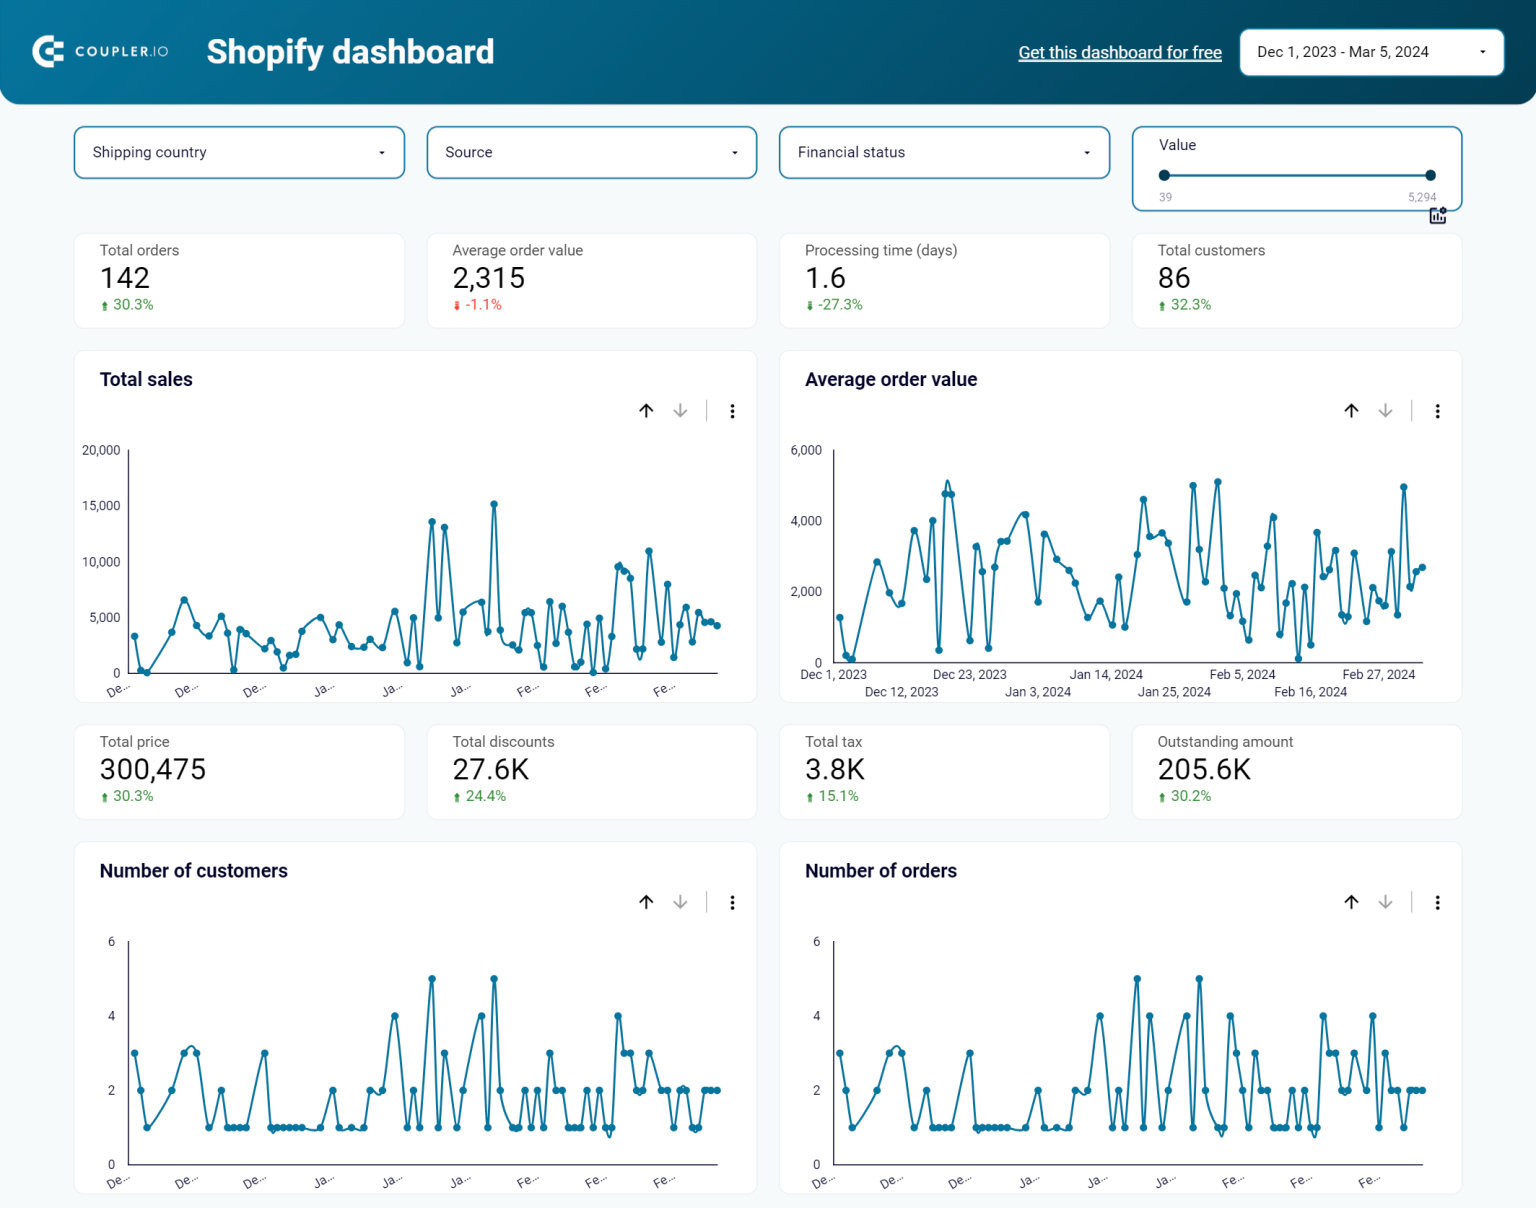Click the Total customers metric card
This screenshot has height=1208, width=1536.
pos(1296,280)
